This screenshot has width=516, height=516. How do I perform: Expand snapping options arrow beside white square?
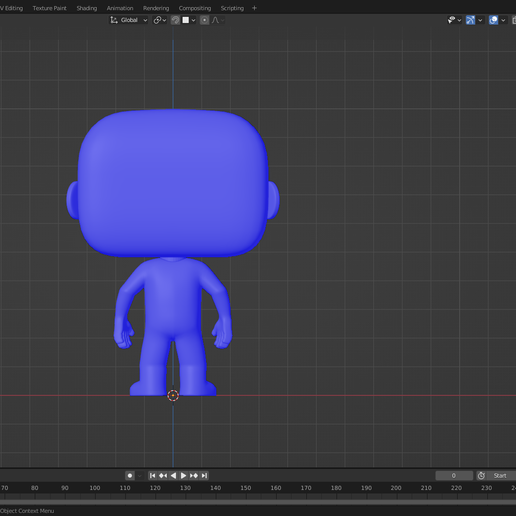(193, 20)
